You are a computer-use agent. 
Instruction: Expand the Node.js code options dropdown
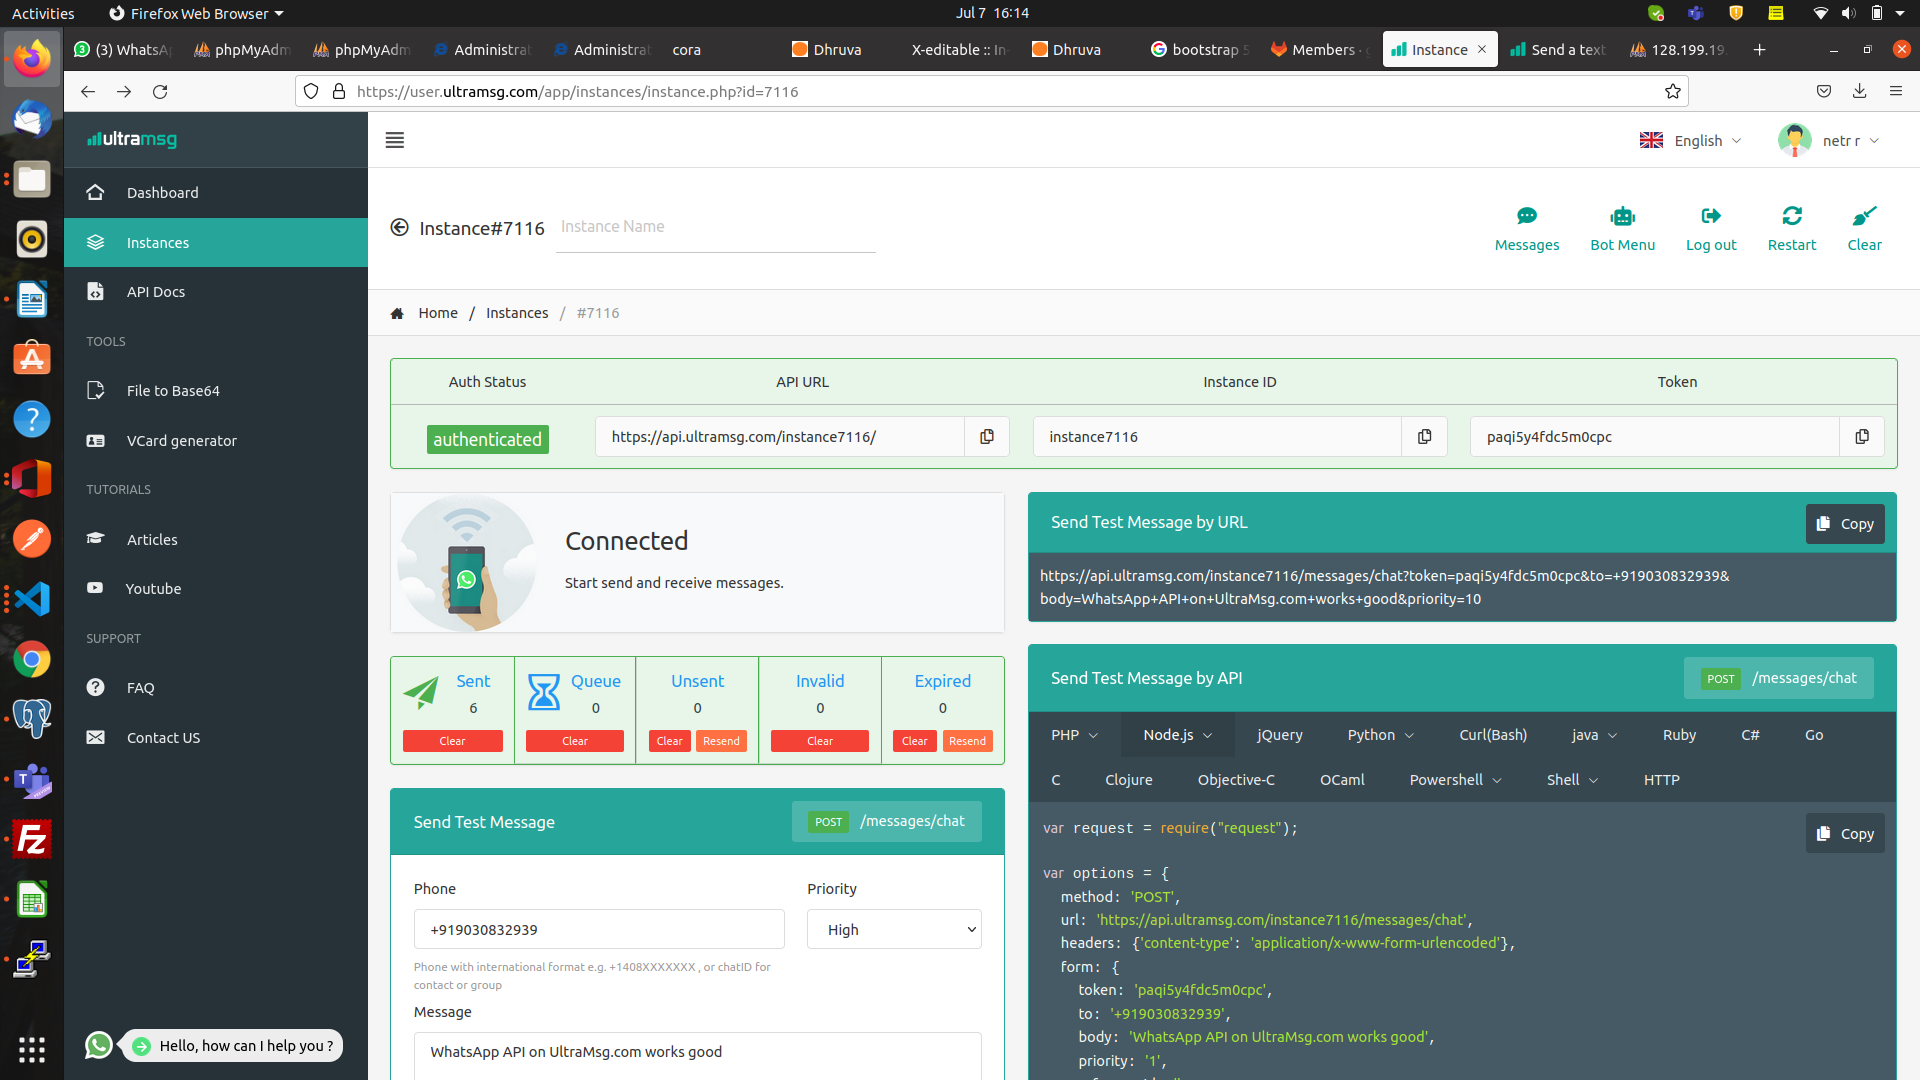1177,735
